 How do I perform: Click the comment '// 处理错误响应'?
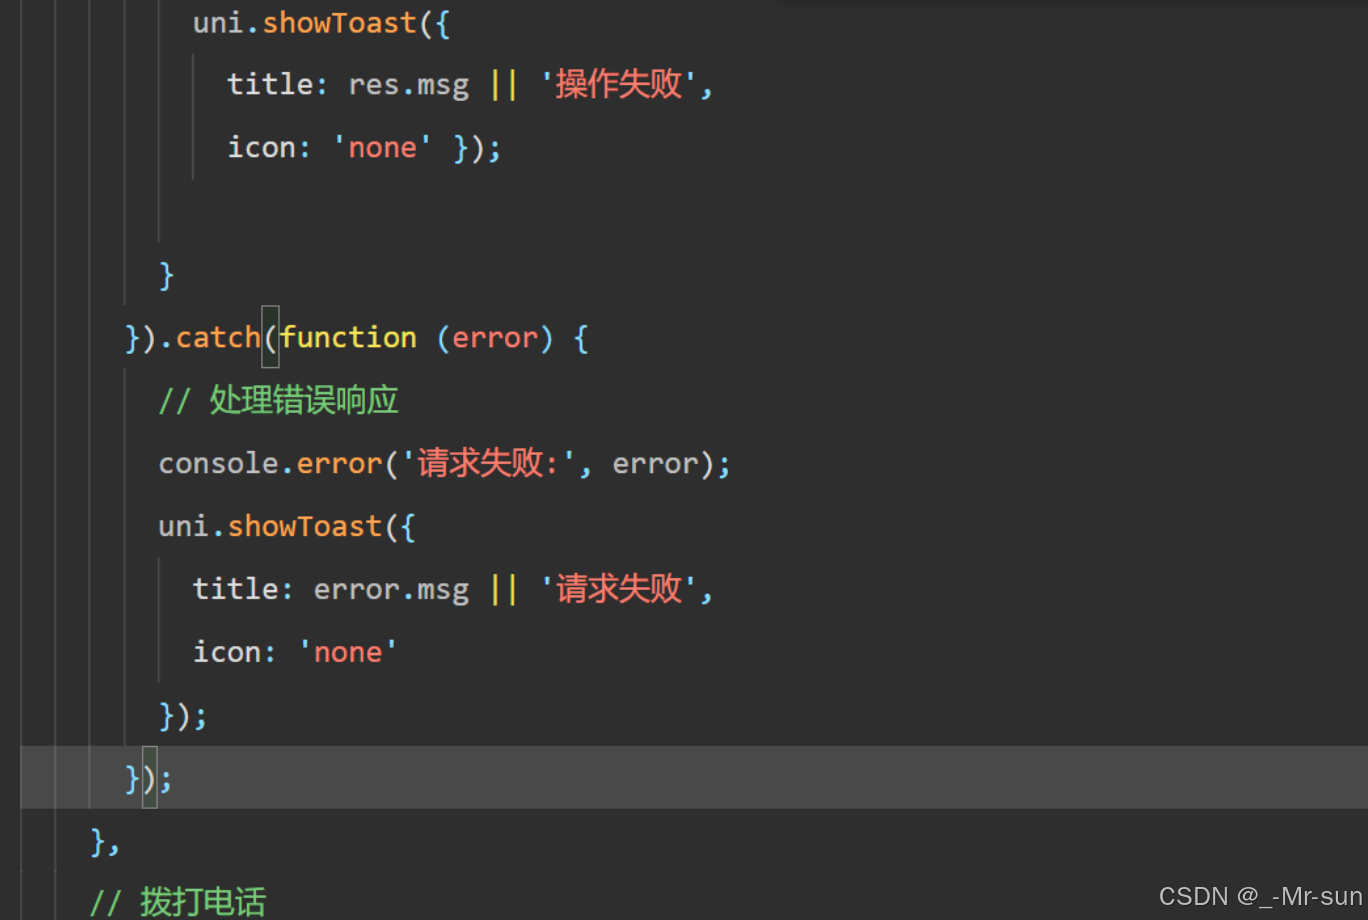[x=279, y=401]
